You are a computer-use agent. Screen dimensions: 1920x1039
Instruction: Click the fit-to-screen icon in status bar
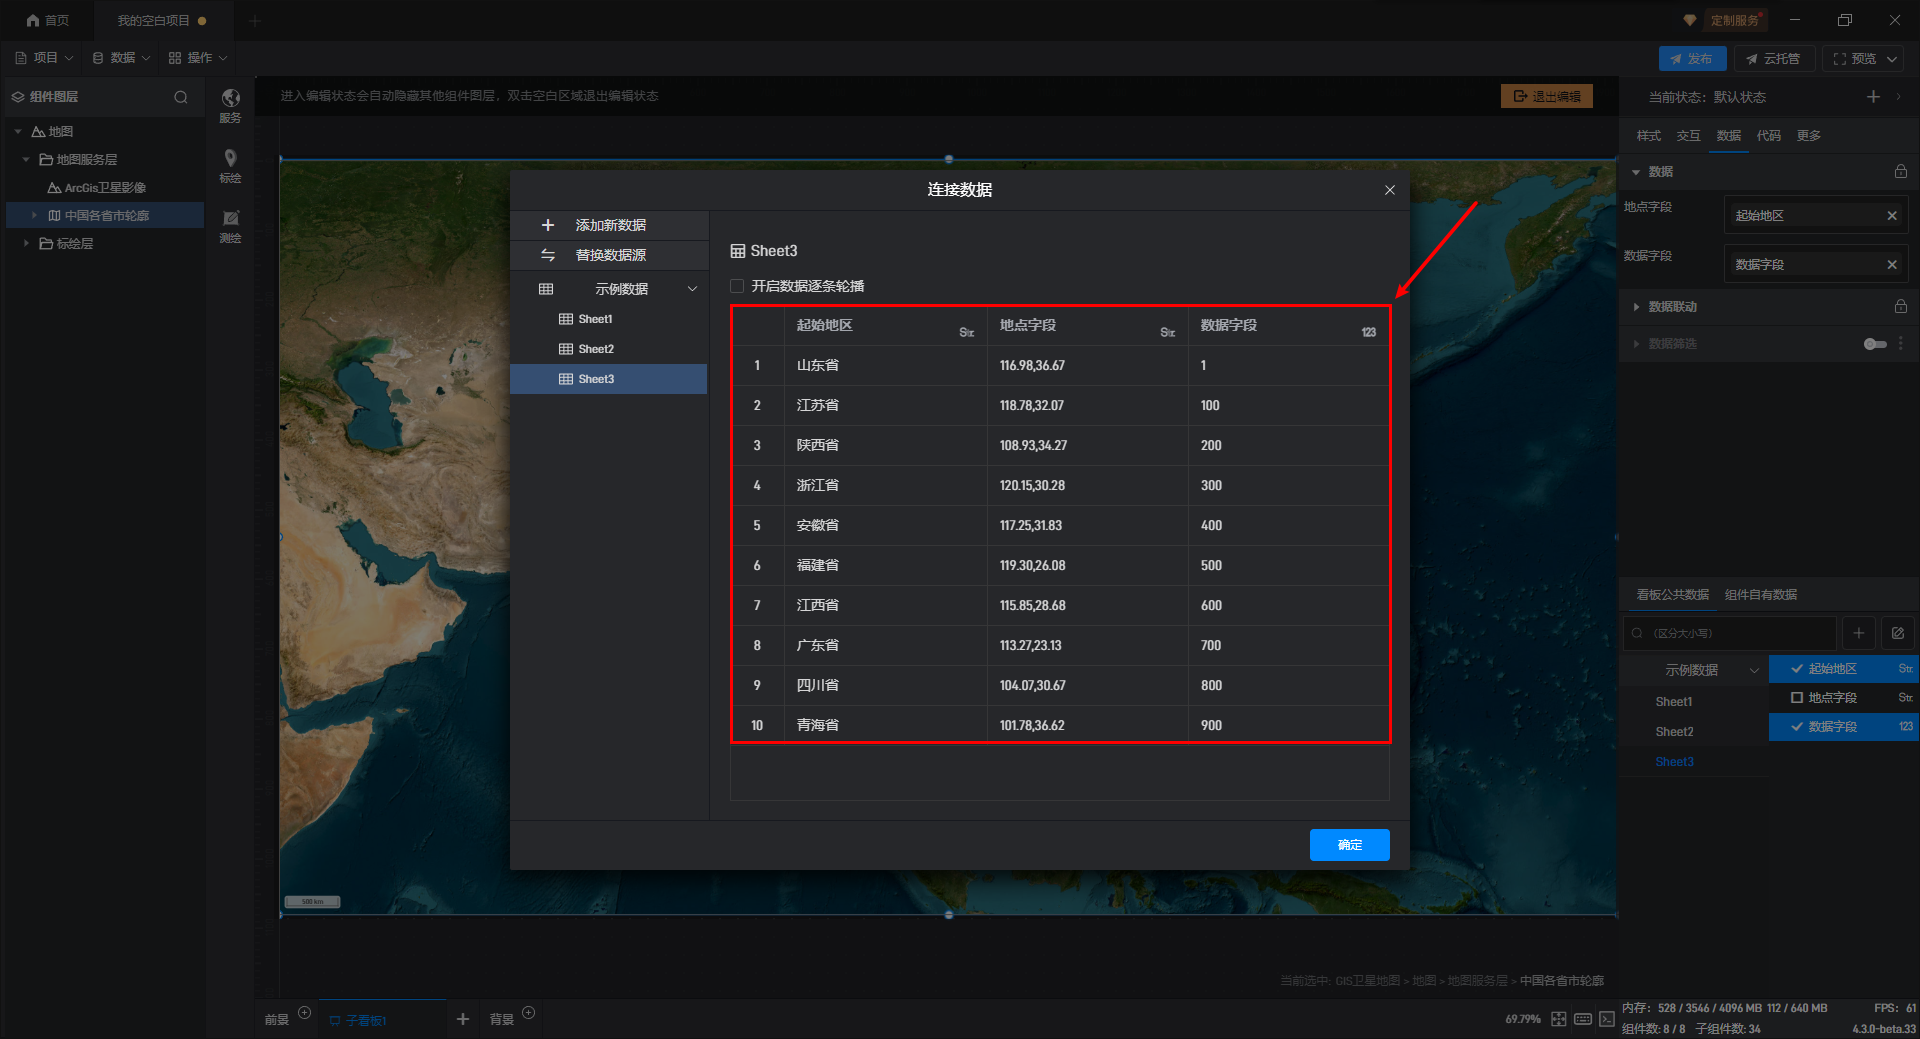(1558, 1019)
